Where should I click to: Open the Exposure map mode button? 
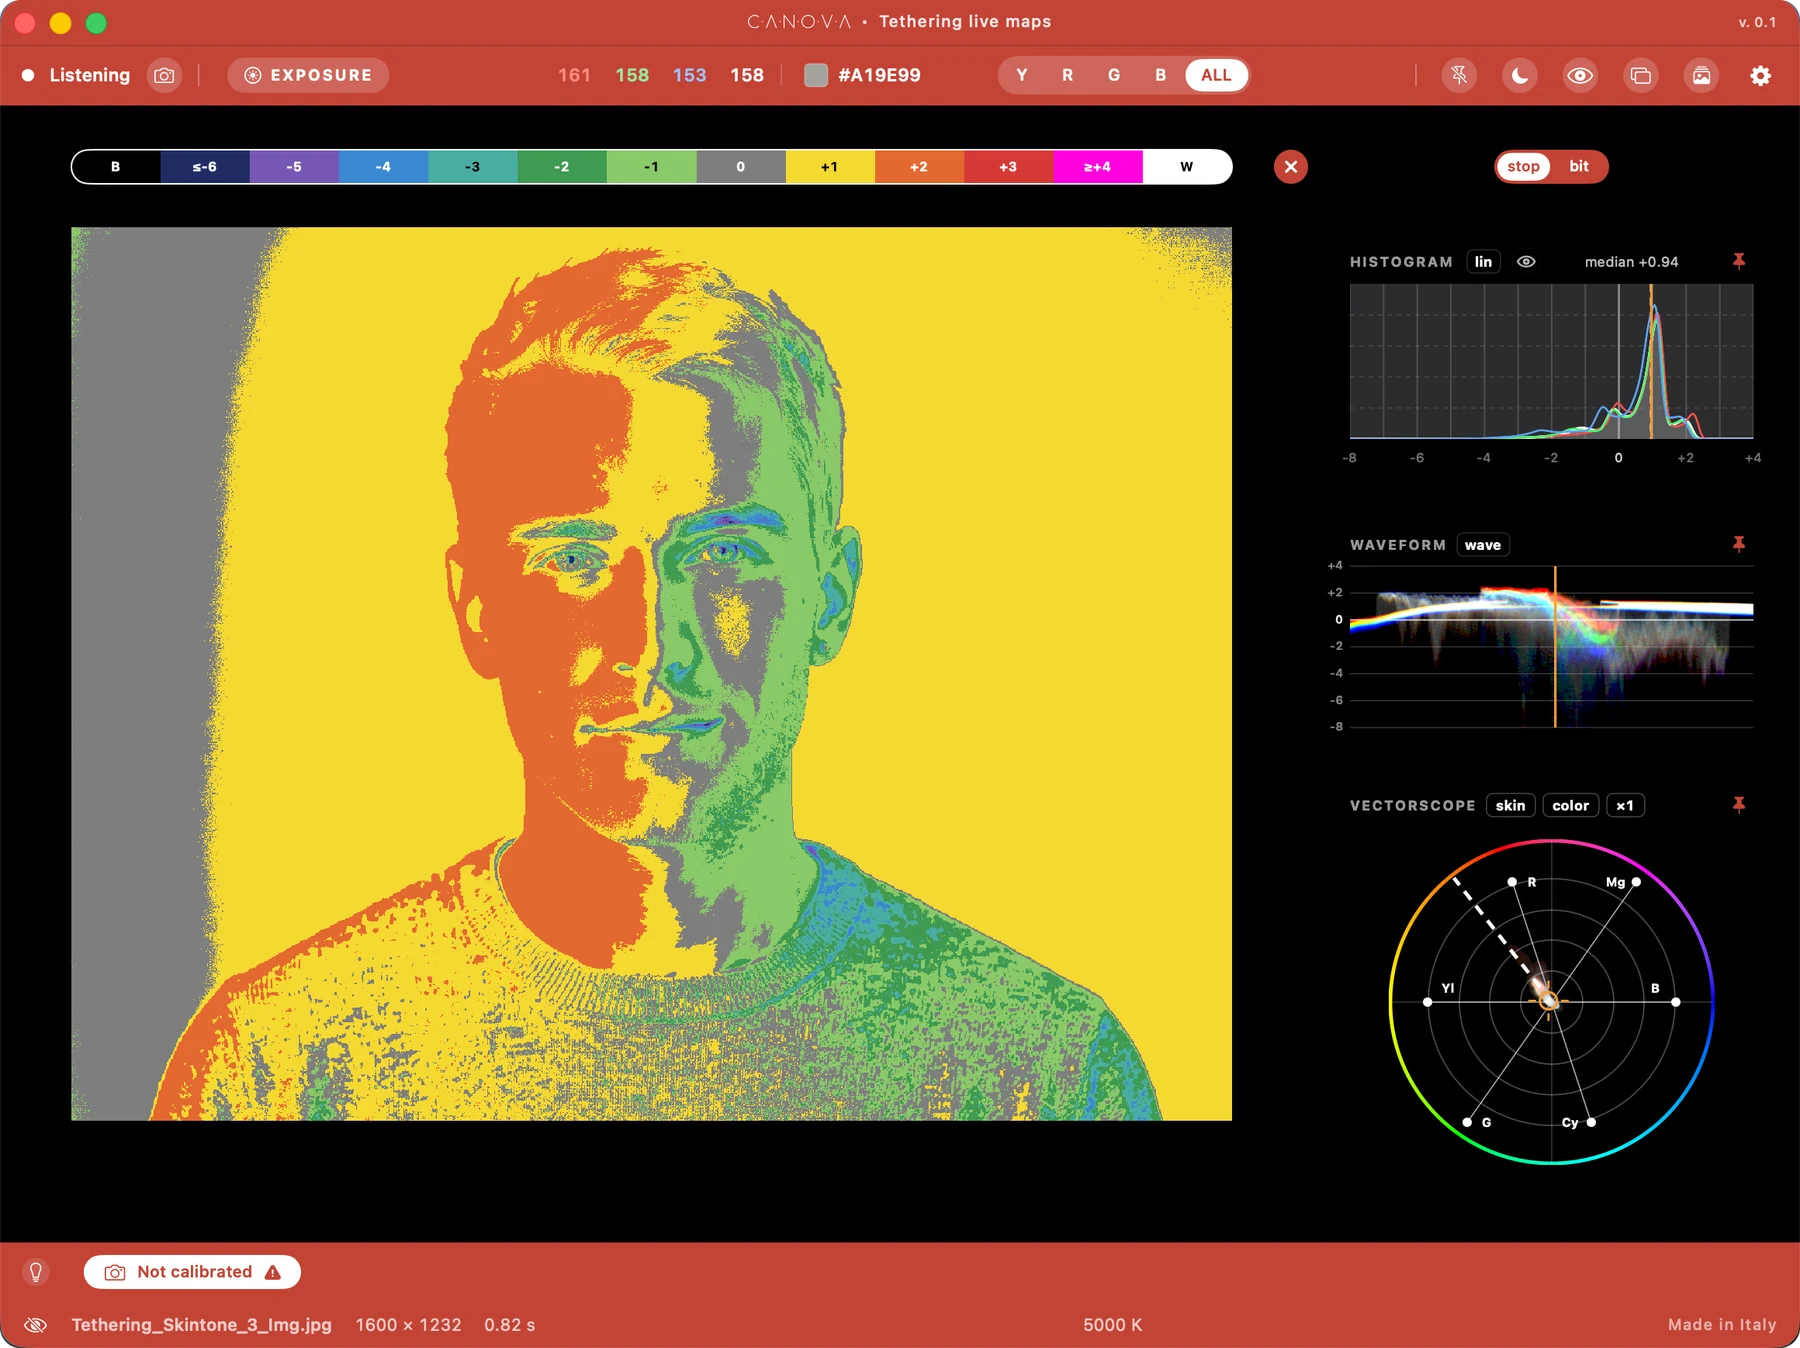308,75
